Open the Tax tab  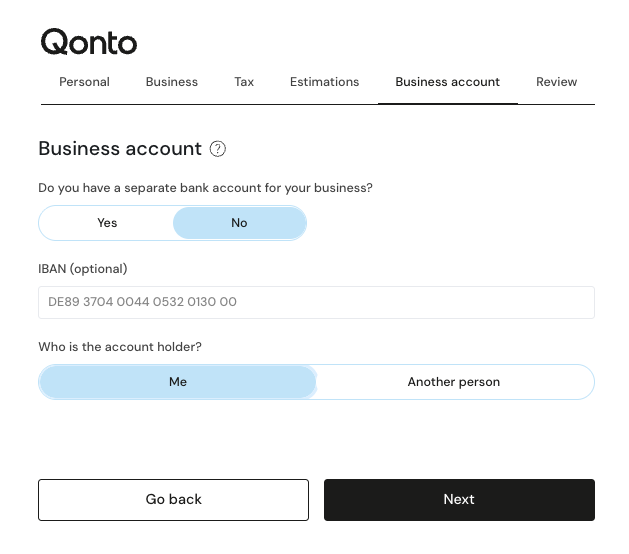244,82
